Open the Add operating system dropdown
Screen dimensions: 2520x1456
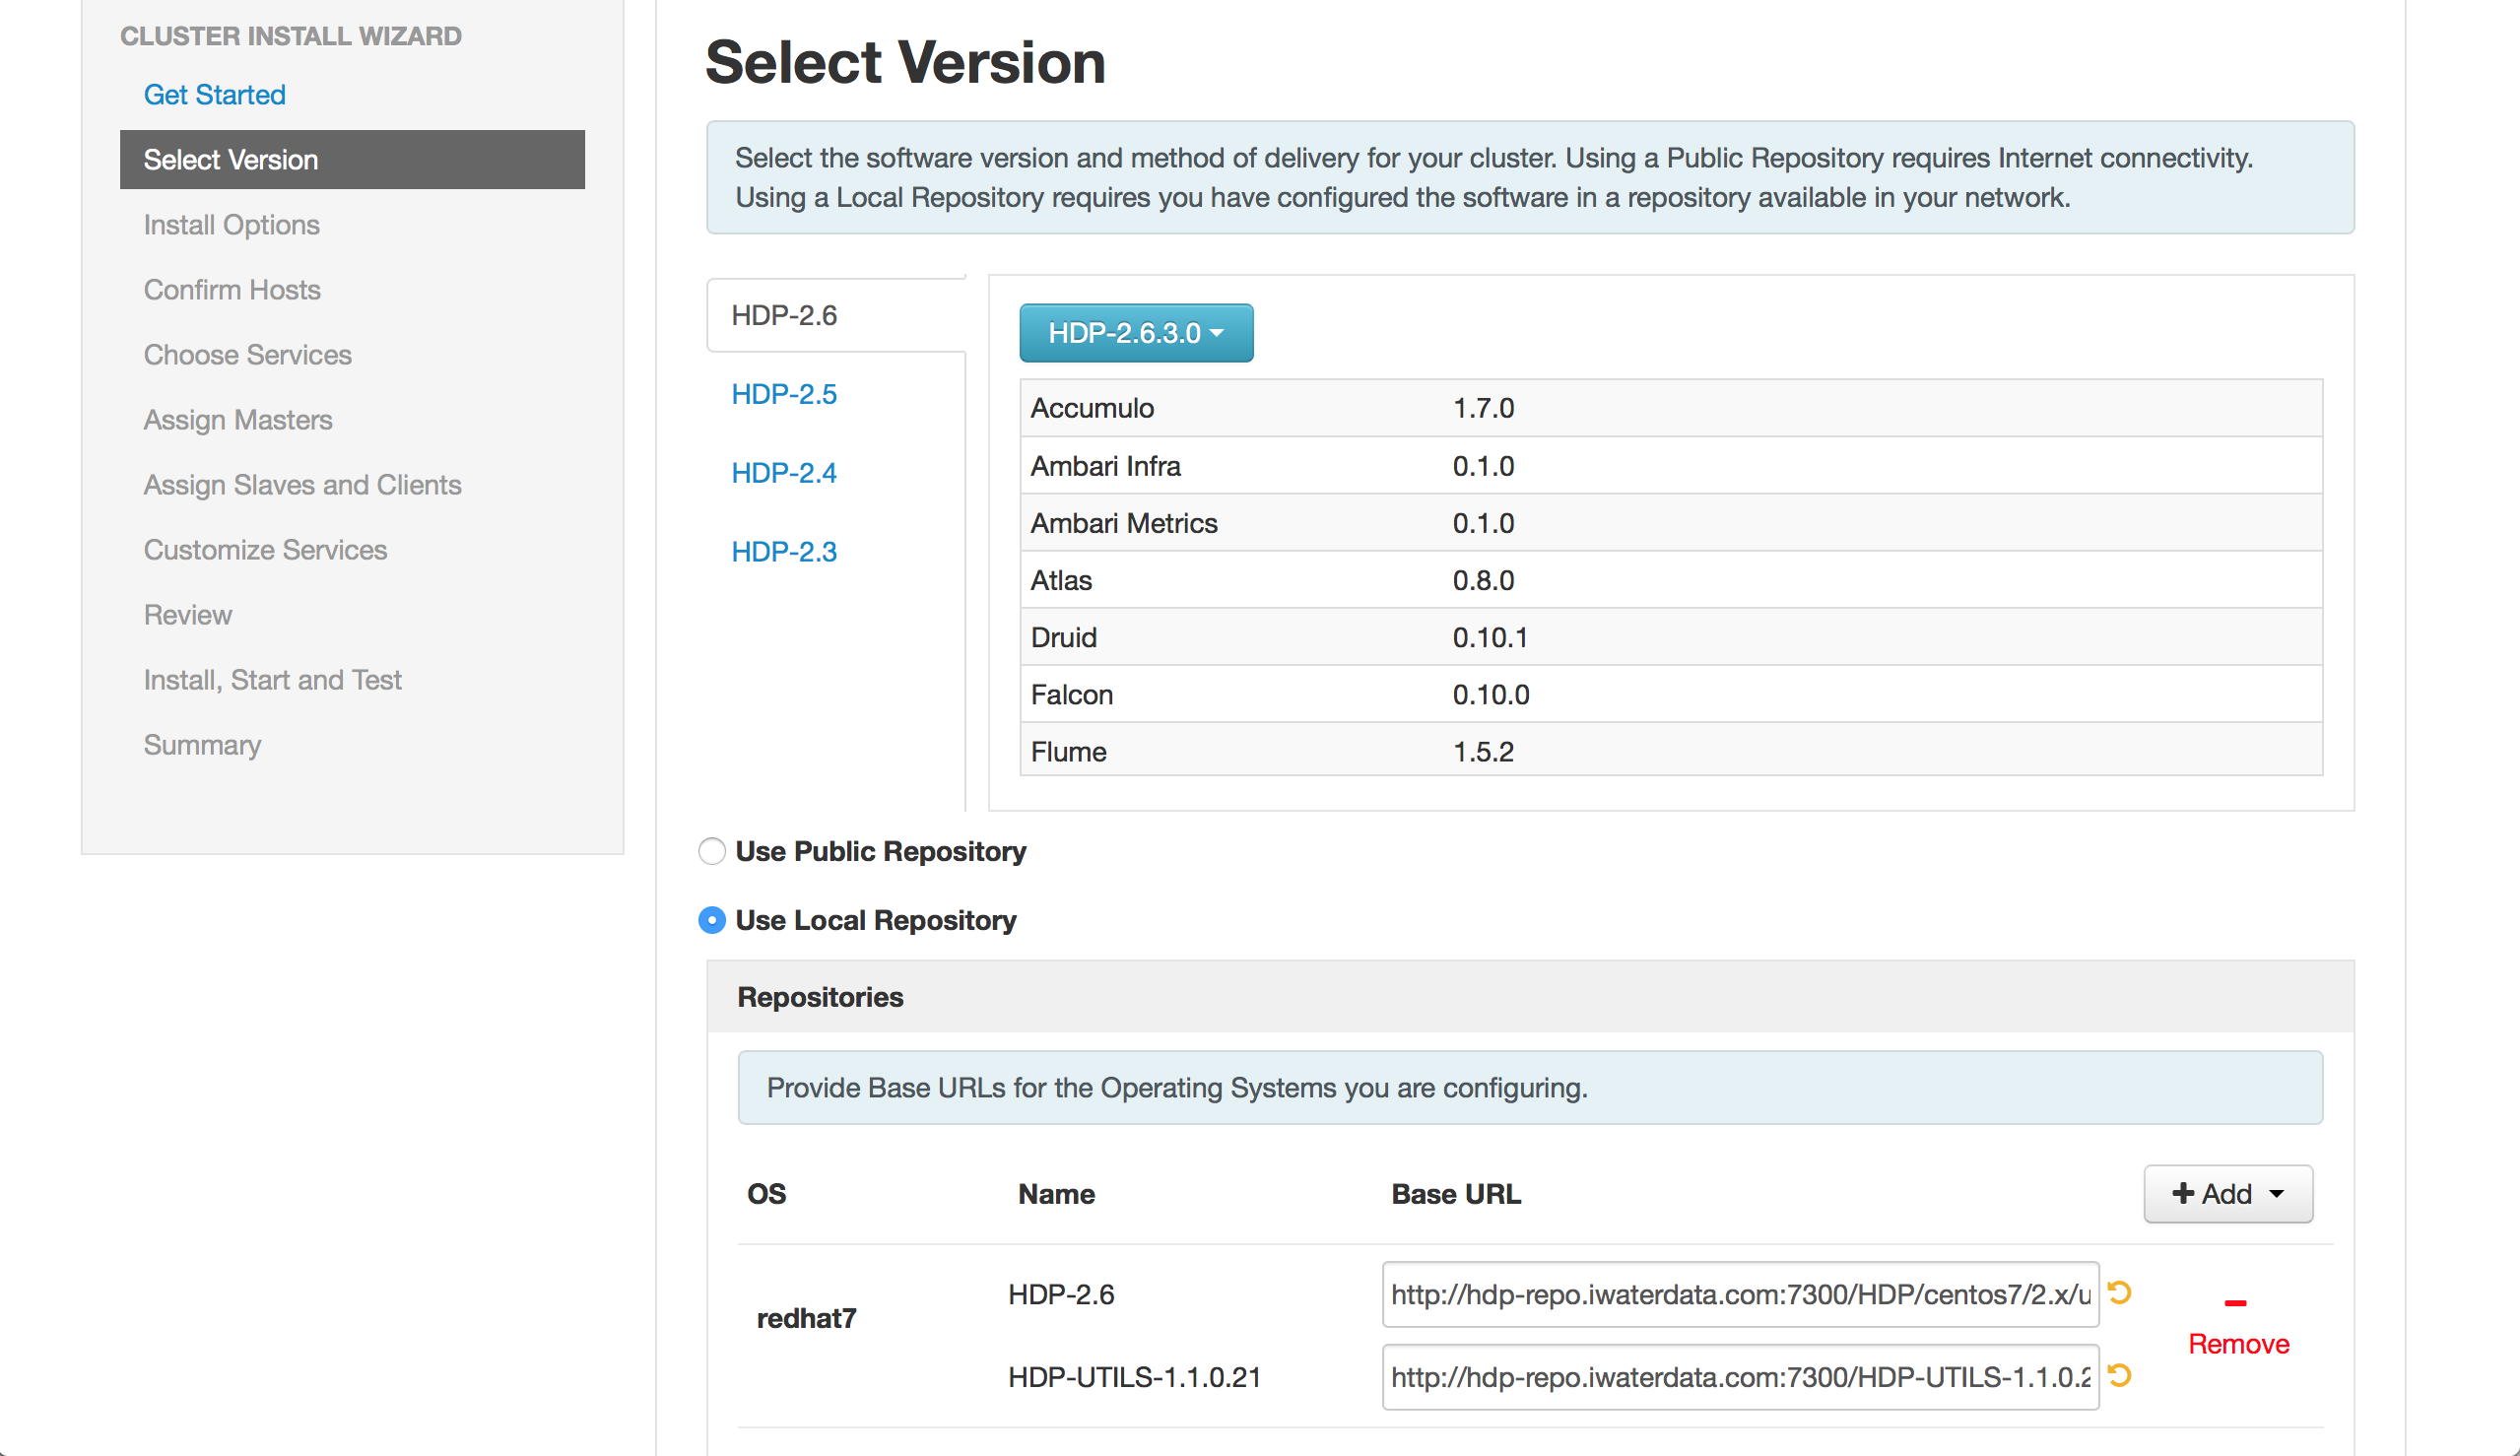2228,1194
